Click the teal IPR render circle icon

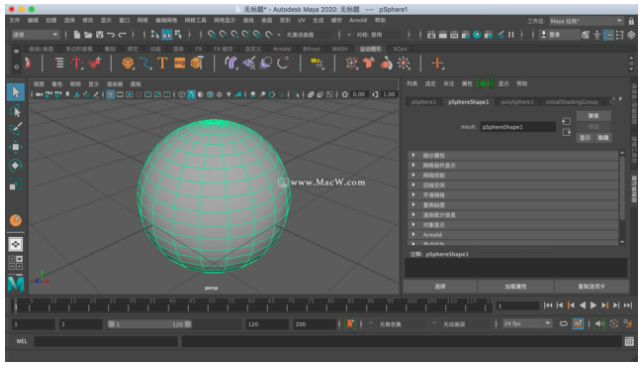point(477,35)
